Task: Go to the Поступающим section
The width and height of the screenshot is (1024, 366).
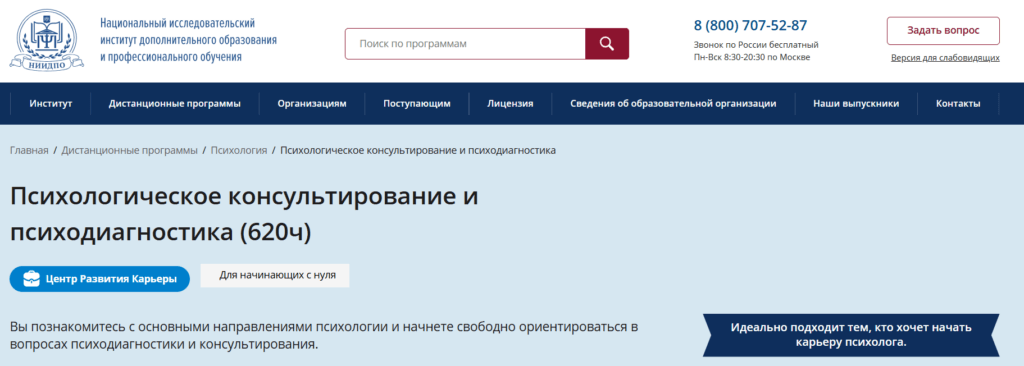Action: (417, 103)
